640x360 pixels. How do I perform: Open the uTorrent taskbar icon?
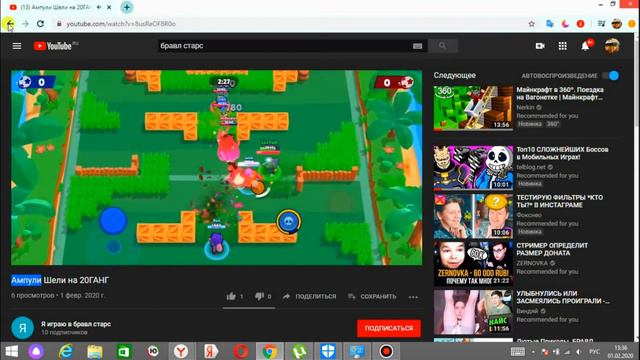(300, 351)
